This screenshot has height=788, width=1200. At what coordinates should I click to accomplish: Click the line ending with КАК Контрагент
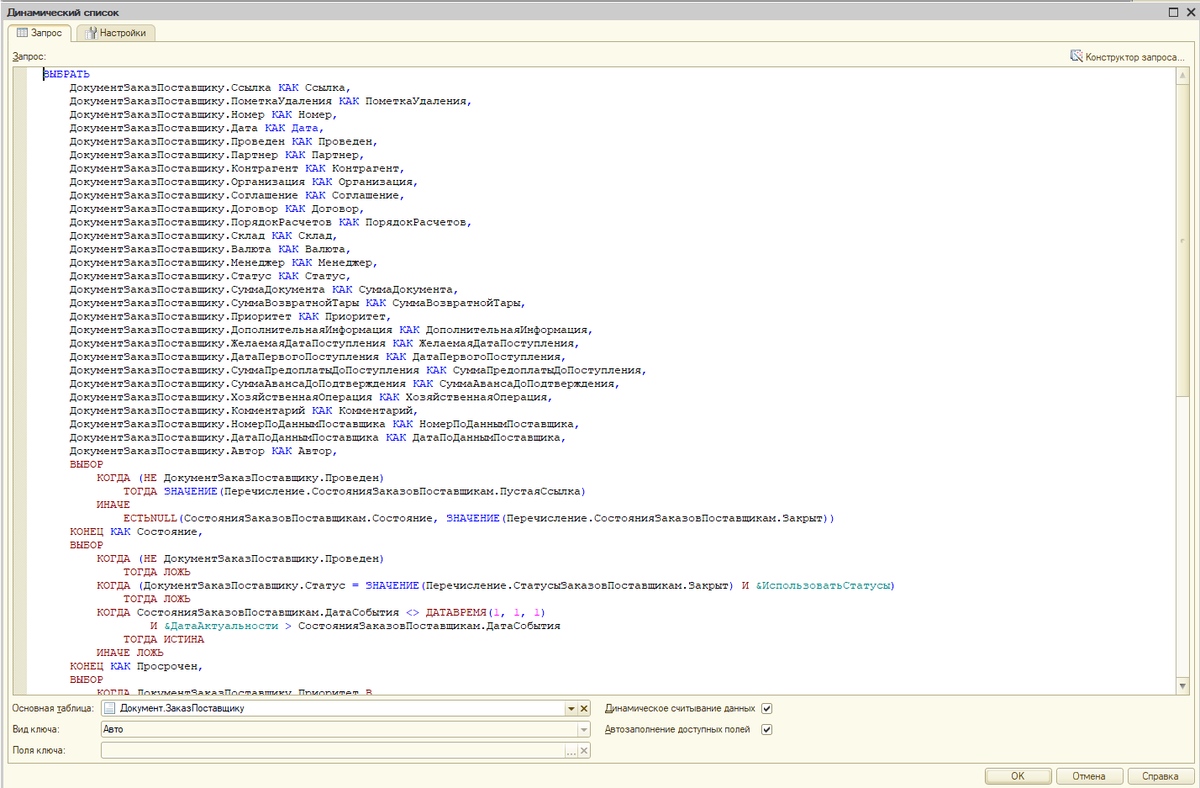pyautogui.click(x=236, y=168)
